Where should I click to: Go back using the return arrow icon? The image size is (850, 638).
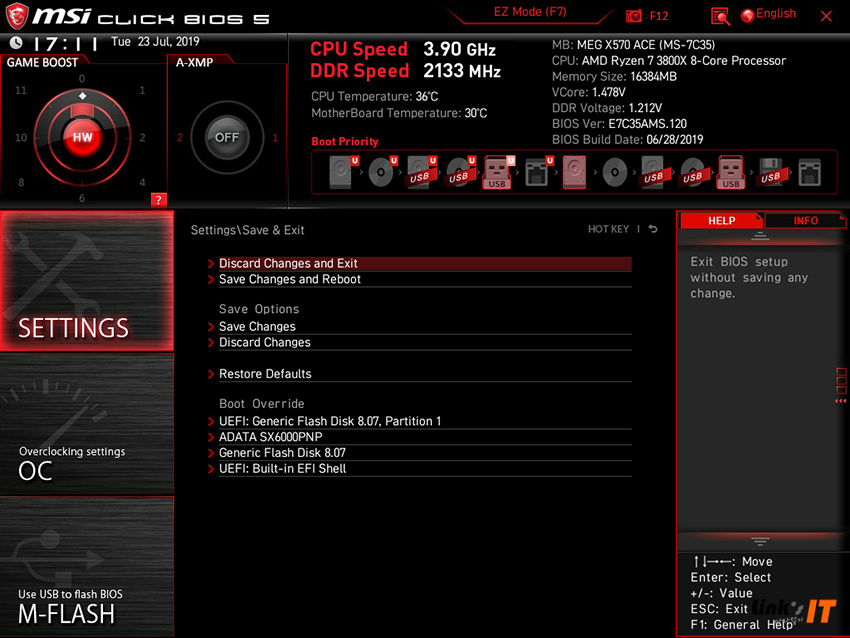[653, 229]
